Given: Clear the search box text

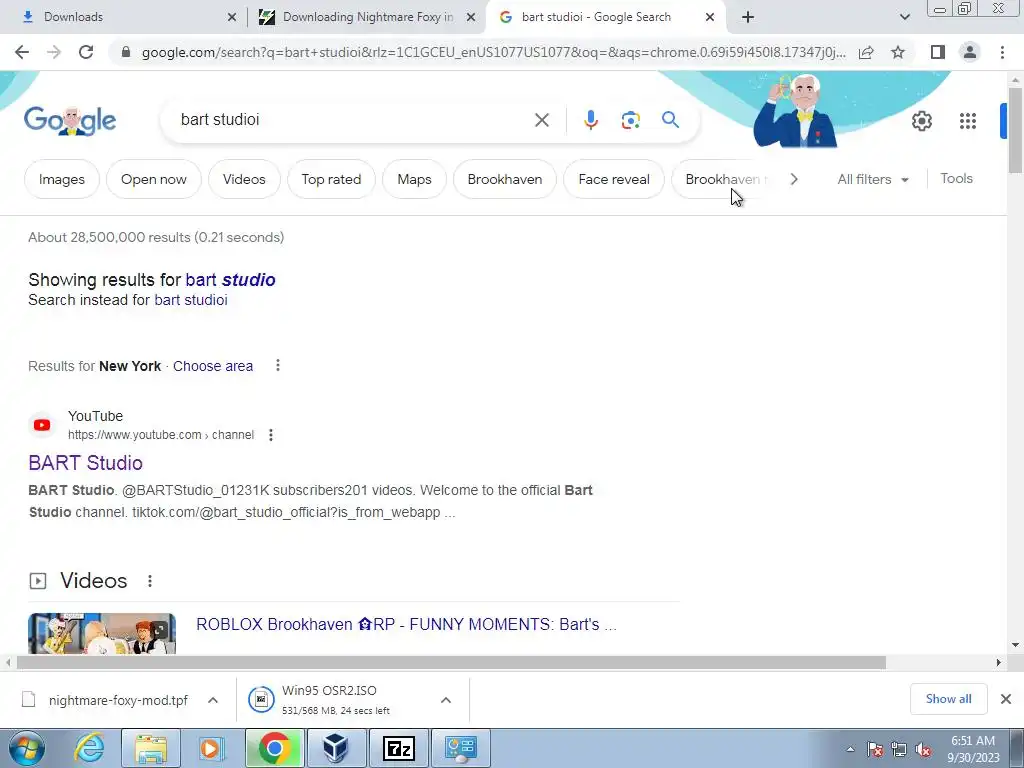Looking at the screenshot, I should click(541, 120).
